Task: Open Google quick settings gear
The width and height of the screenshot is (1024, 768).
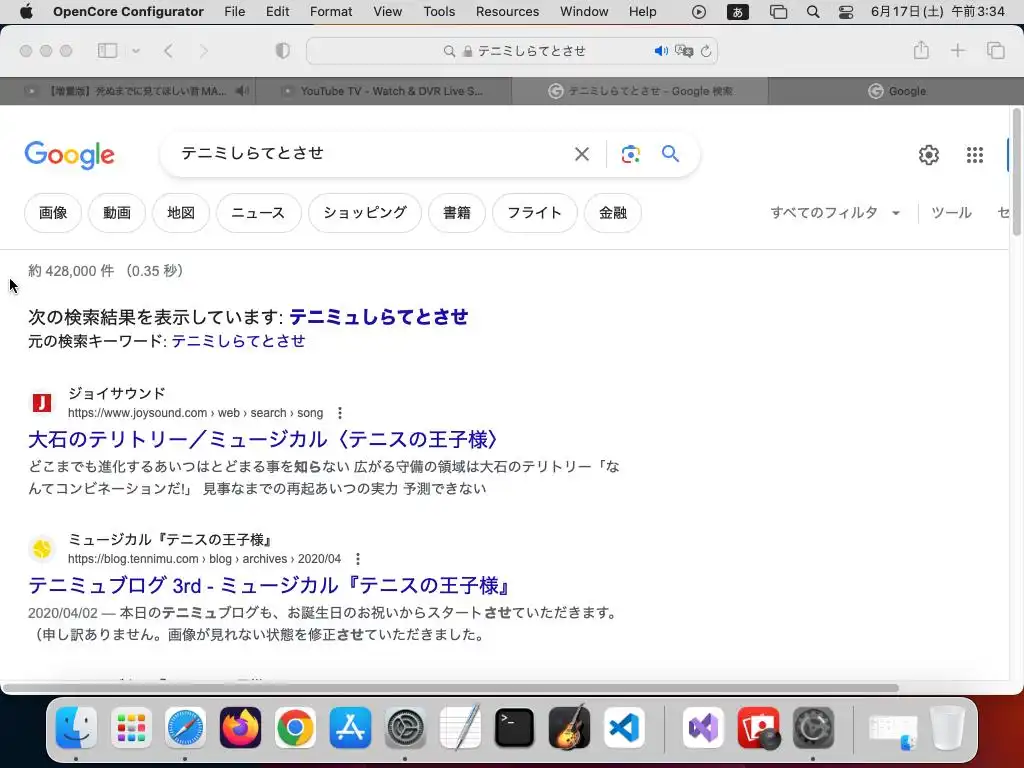Action: click(x=929, y=155)
